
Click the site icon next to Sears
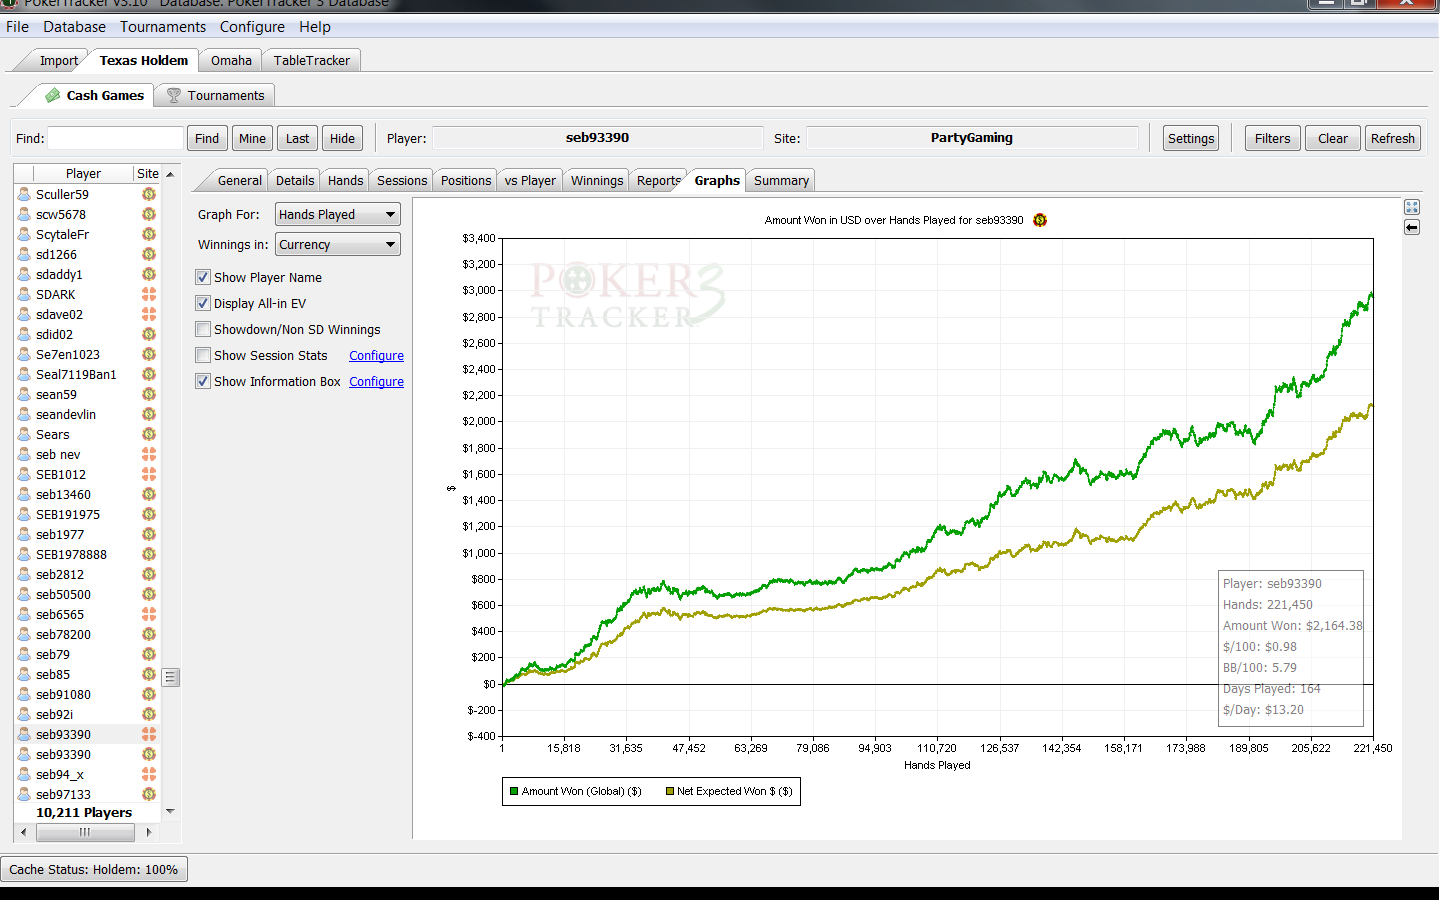149,434
